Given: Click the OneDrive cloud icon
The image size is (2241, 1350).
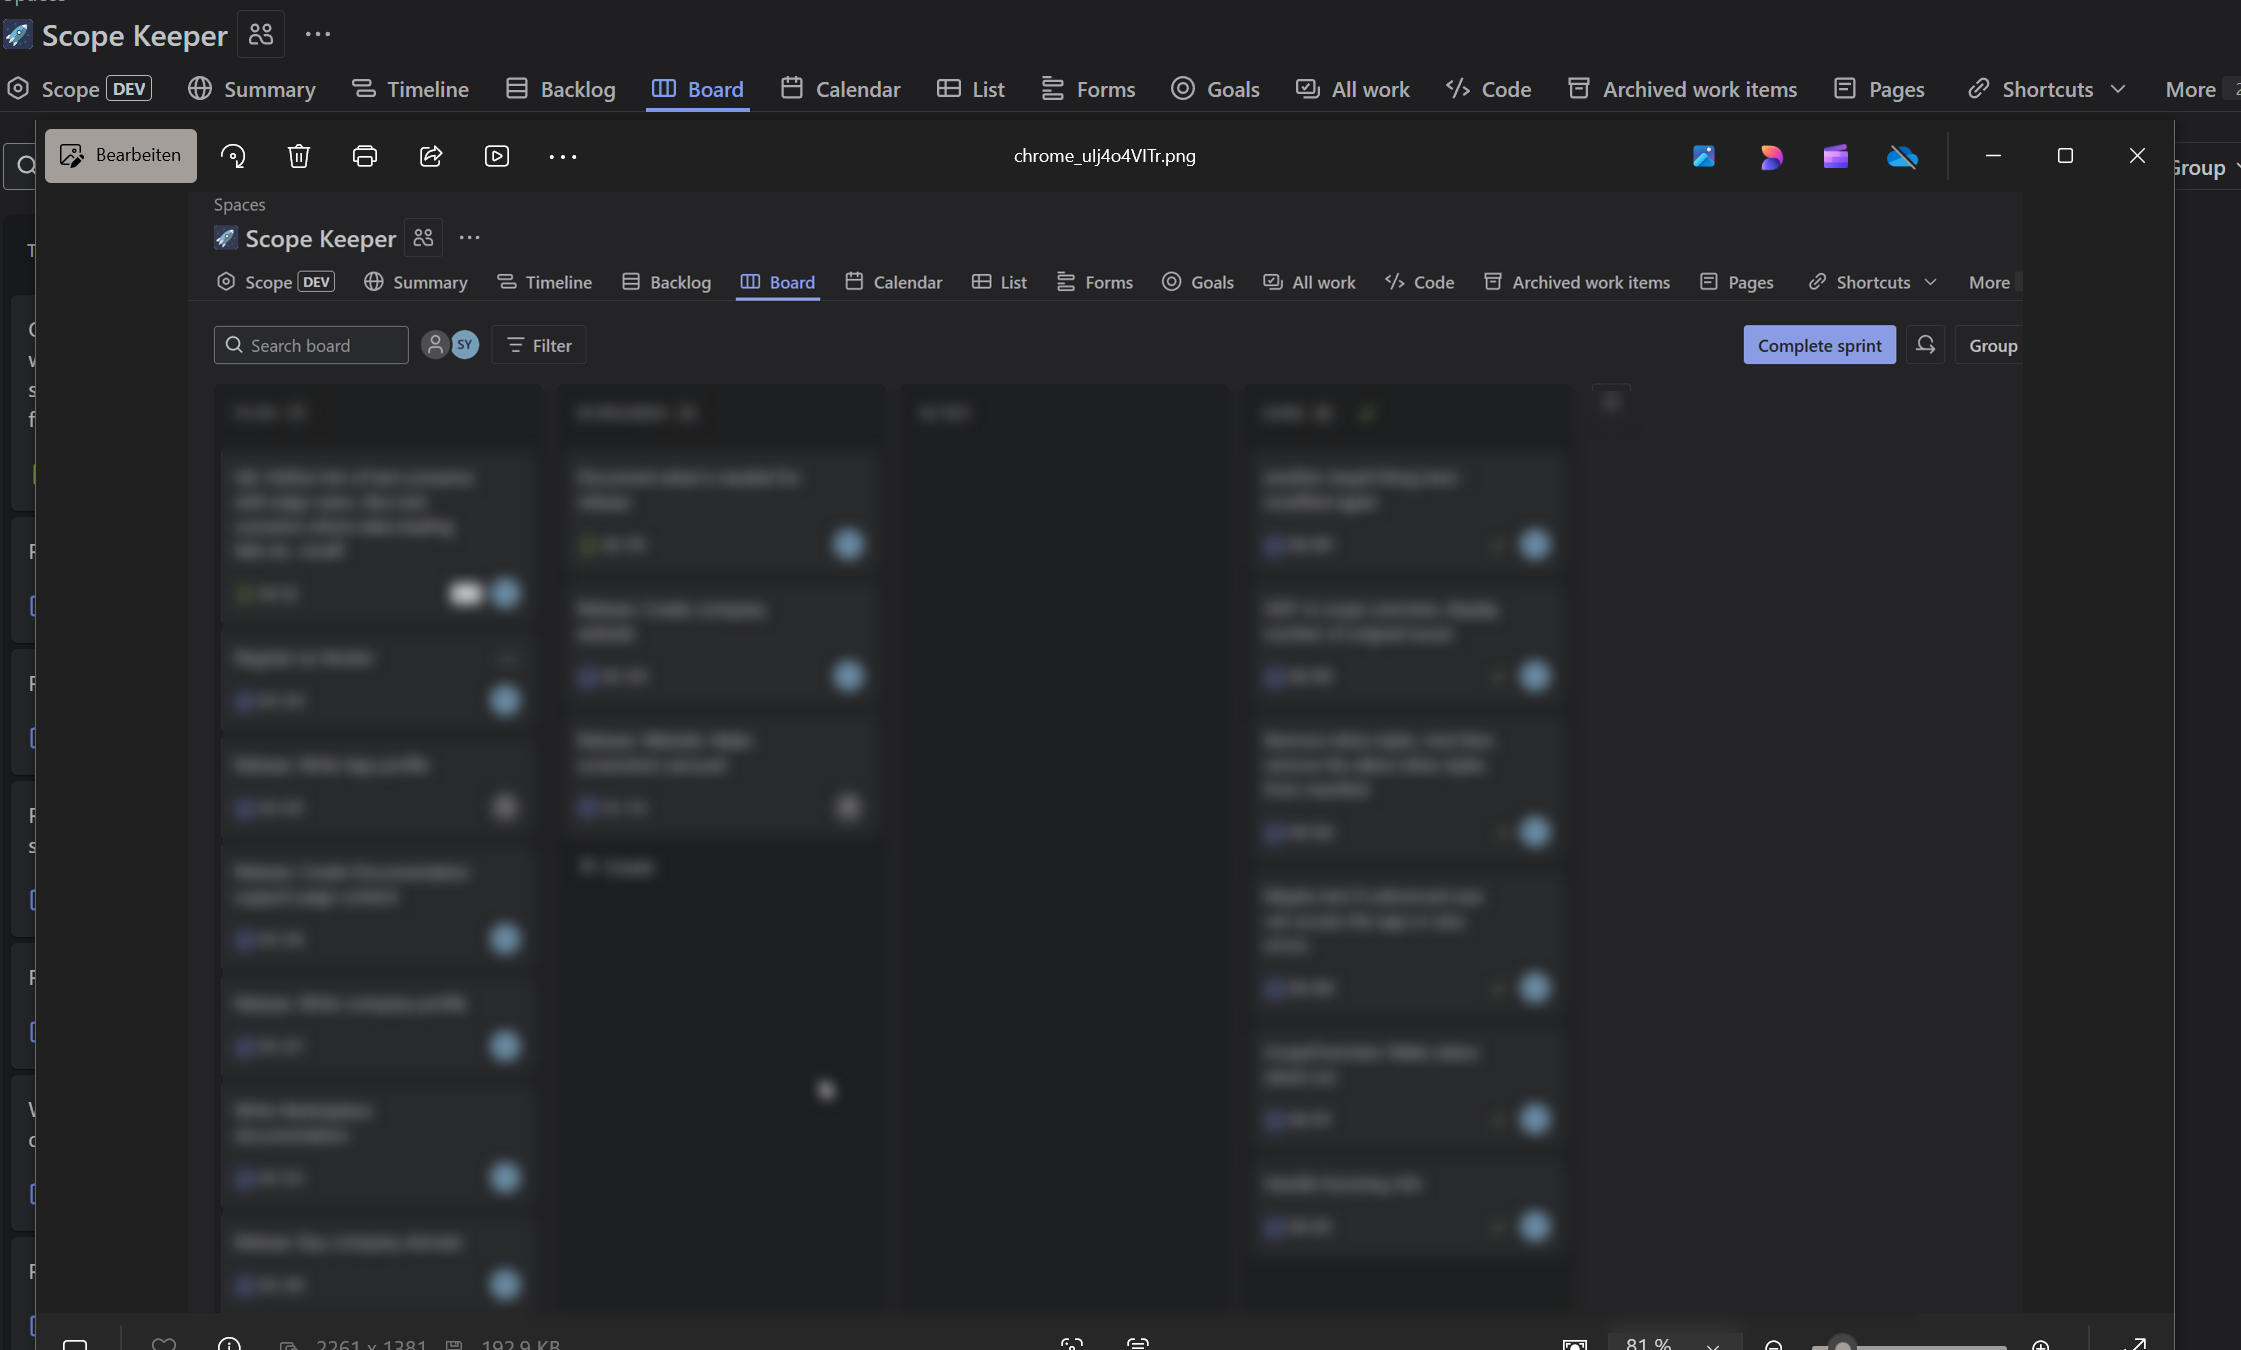Looking at the screenshot, I should pyautogui.click(x=1902, y=156).
